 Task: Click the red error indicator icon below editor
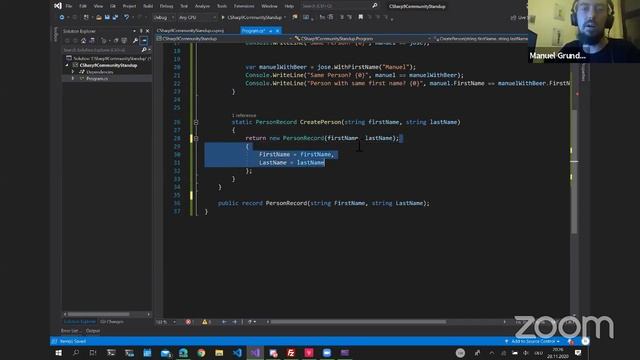point(189,322)
